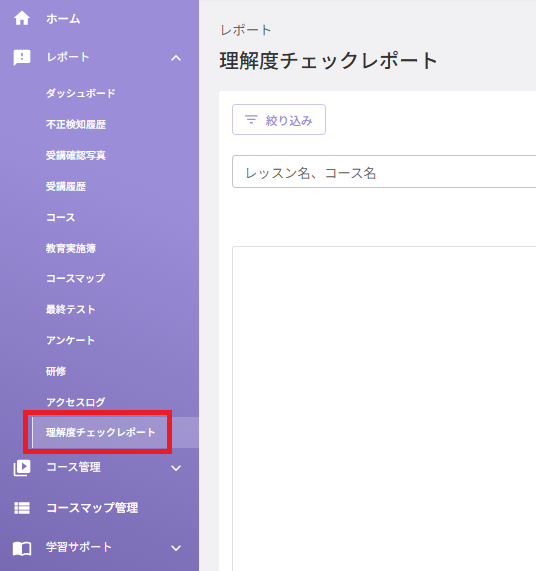Open 研修 report item
This screenshot has height=571, width=536.
(x=56, y=371)
